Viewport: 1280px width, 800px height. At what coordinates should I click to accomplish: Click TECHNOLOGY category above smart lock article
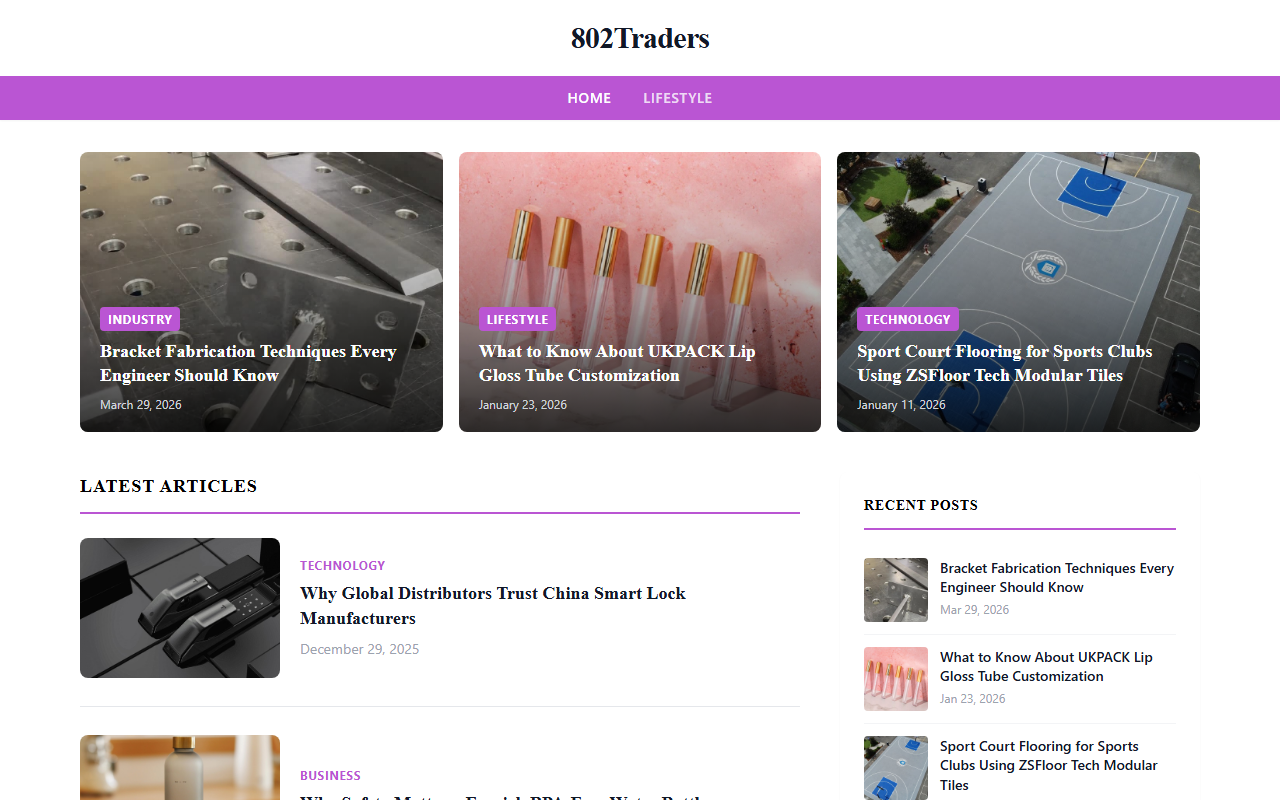pyautogui.click(x=343, y=566)
